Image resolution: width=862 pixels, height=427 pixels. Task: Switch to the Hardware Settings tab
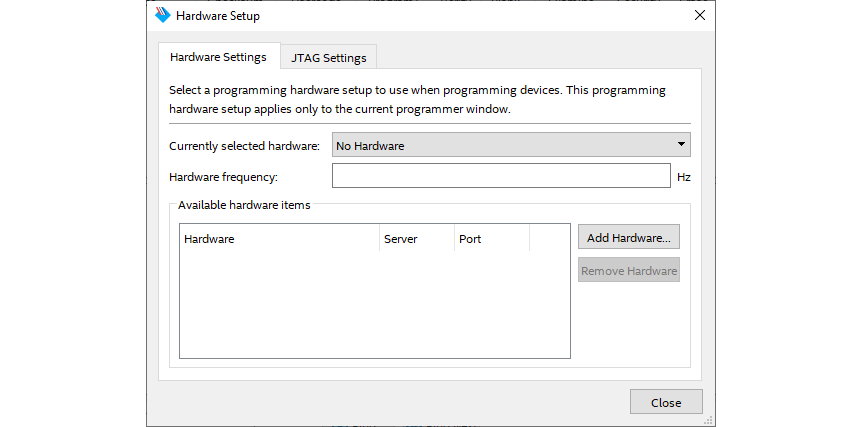(x=218, y=57)
